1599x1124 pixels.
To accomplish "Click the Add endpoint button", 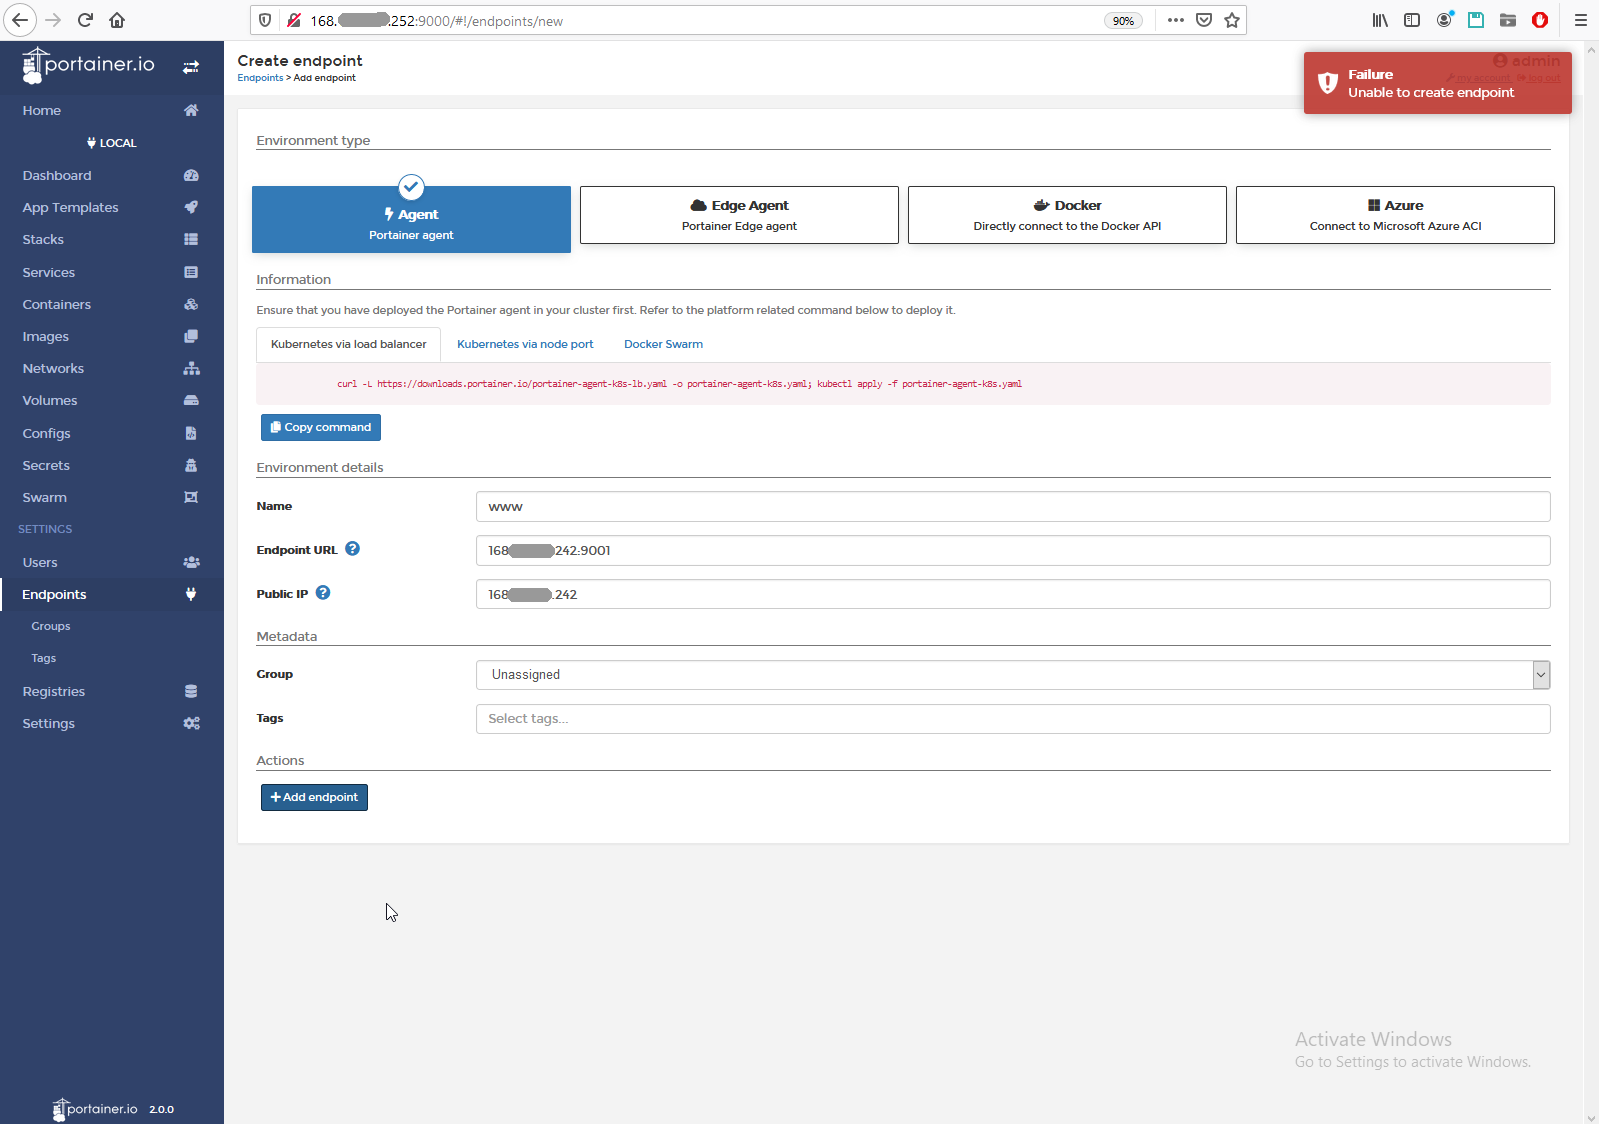I will 314,797.
